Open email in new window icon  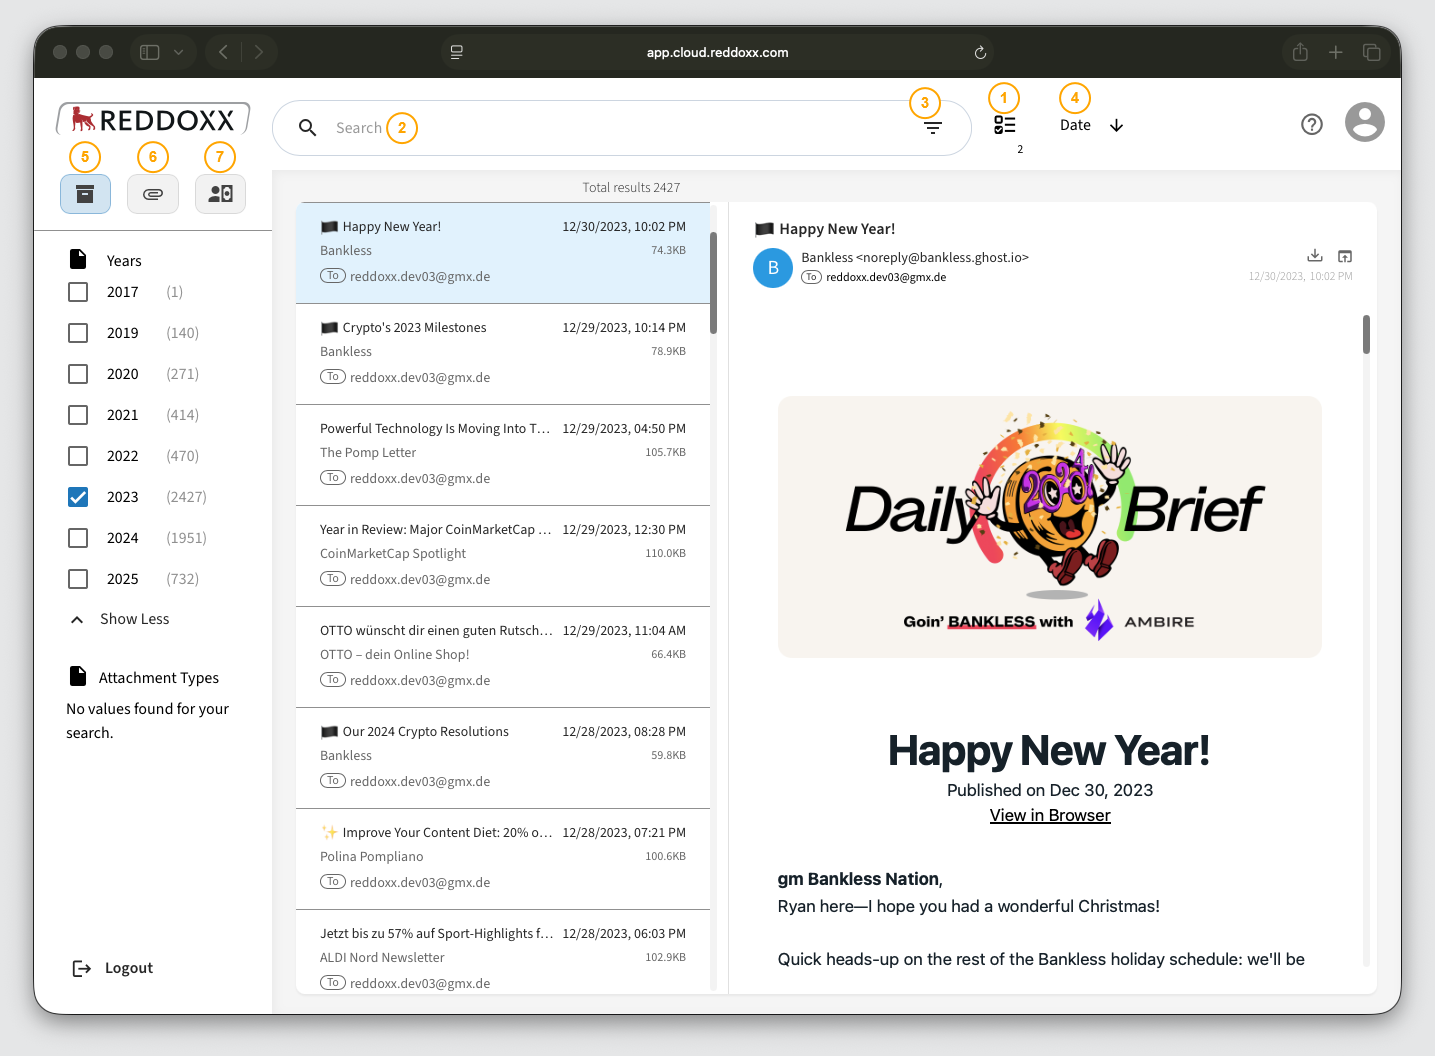[1345, 256]
